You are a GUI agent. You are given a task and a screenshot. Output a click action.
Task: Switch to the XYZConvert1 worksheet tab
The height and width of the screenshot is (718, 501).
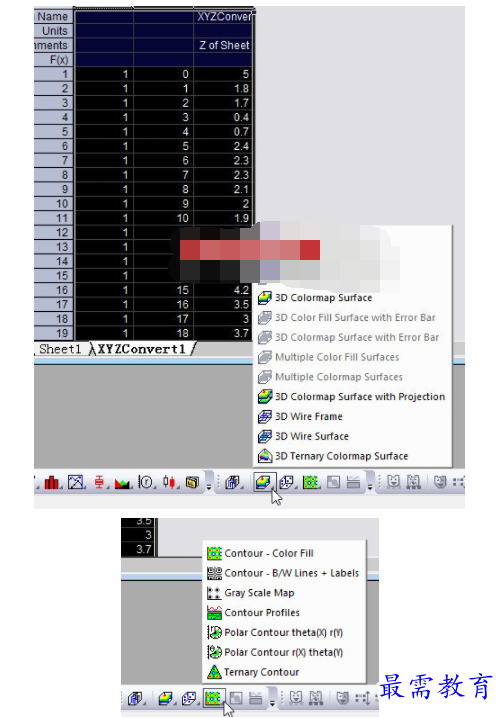(x=142, y=349)
